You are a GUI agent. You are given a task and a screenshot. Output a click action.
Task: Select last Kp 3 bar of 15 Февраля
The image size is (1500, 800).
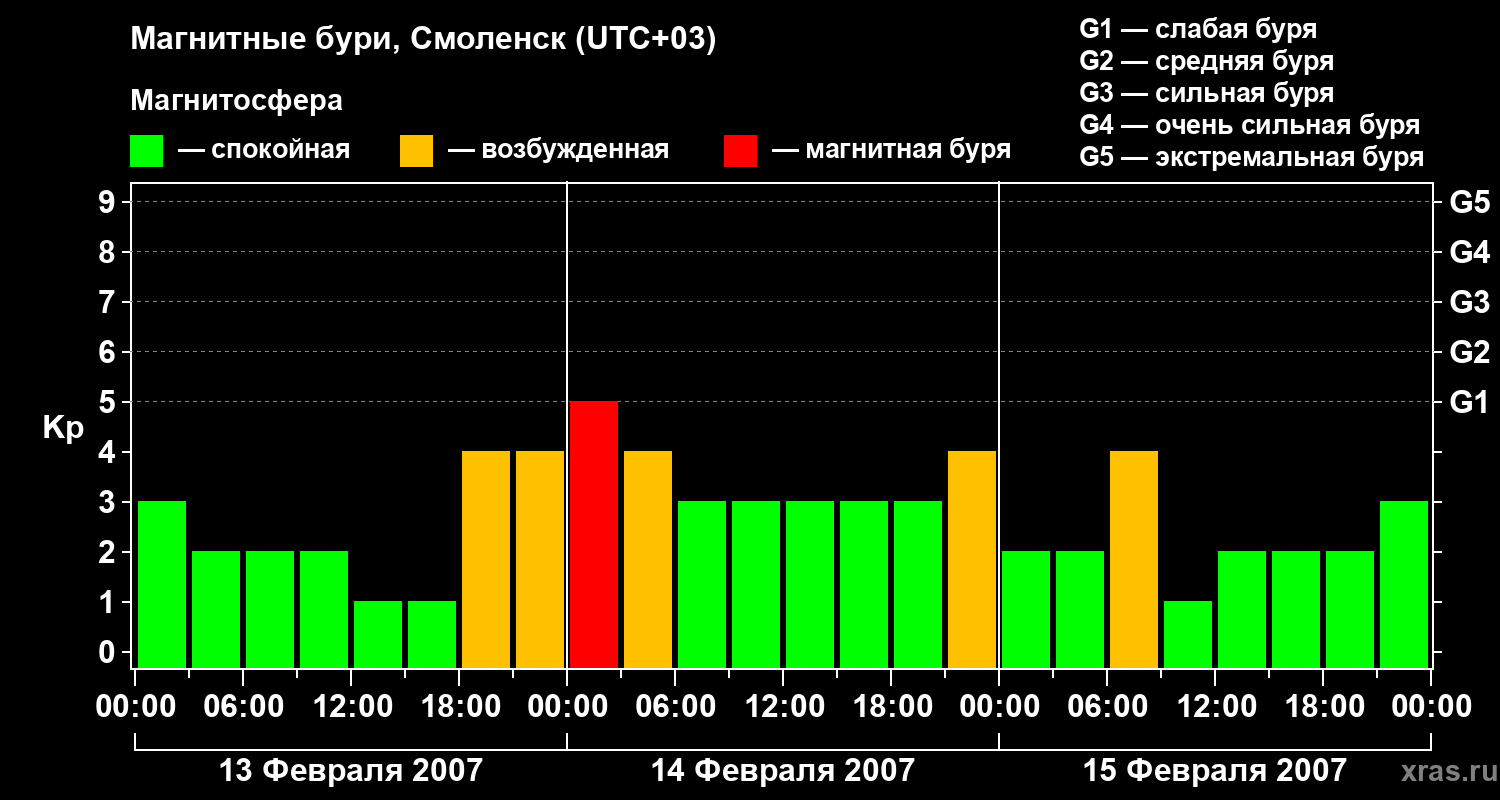point(1404,585)
